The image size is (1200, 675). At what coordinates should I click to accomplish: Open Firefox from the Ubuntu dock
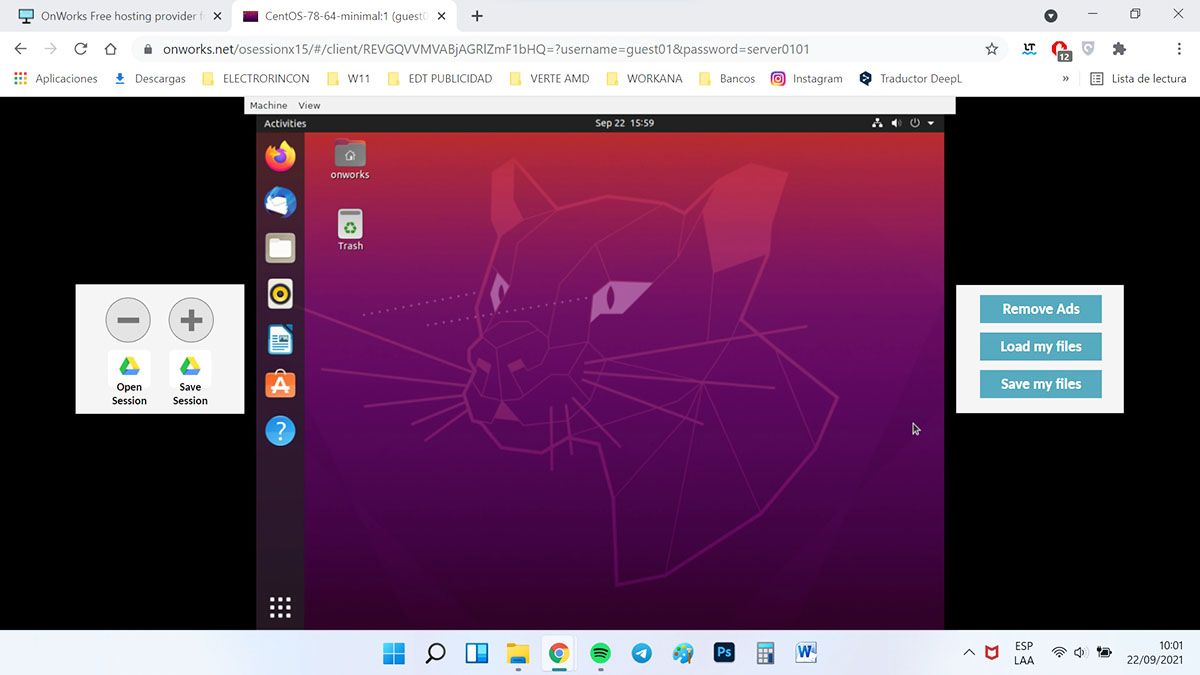[x=281, y=156]
